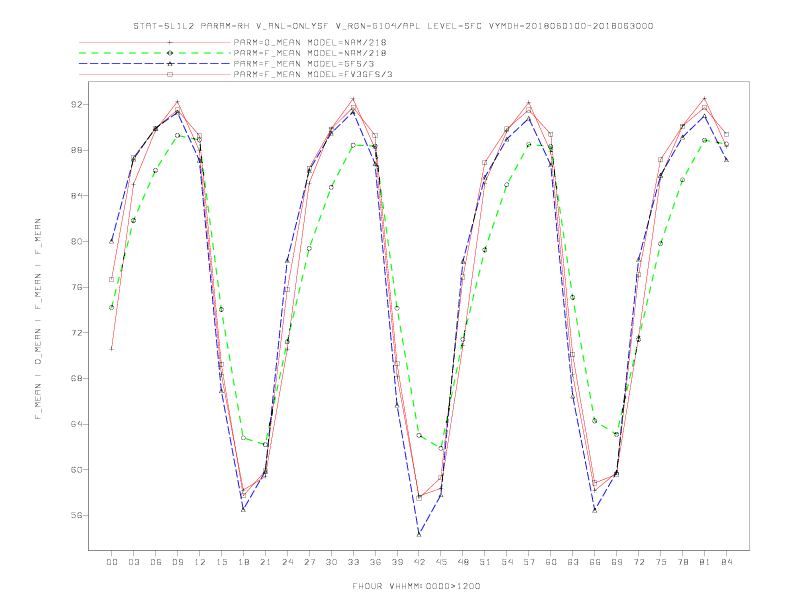792x612 pixels.
Task: Click the lowest blue triangle point at hour 42
Action: pyautogui.click(x=419, y=534)
